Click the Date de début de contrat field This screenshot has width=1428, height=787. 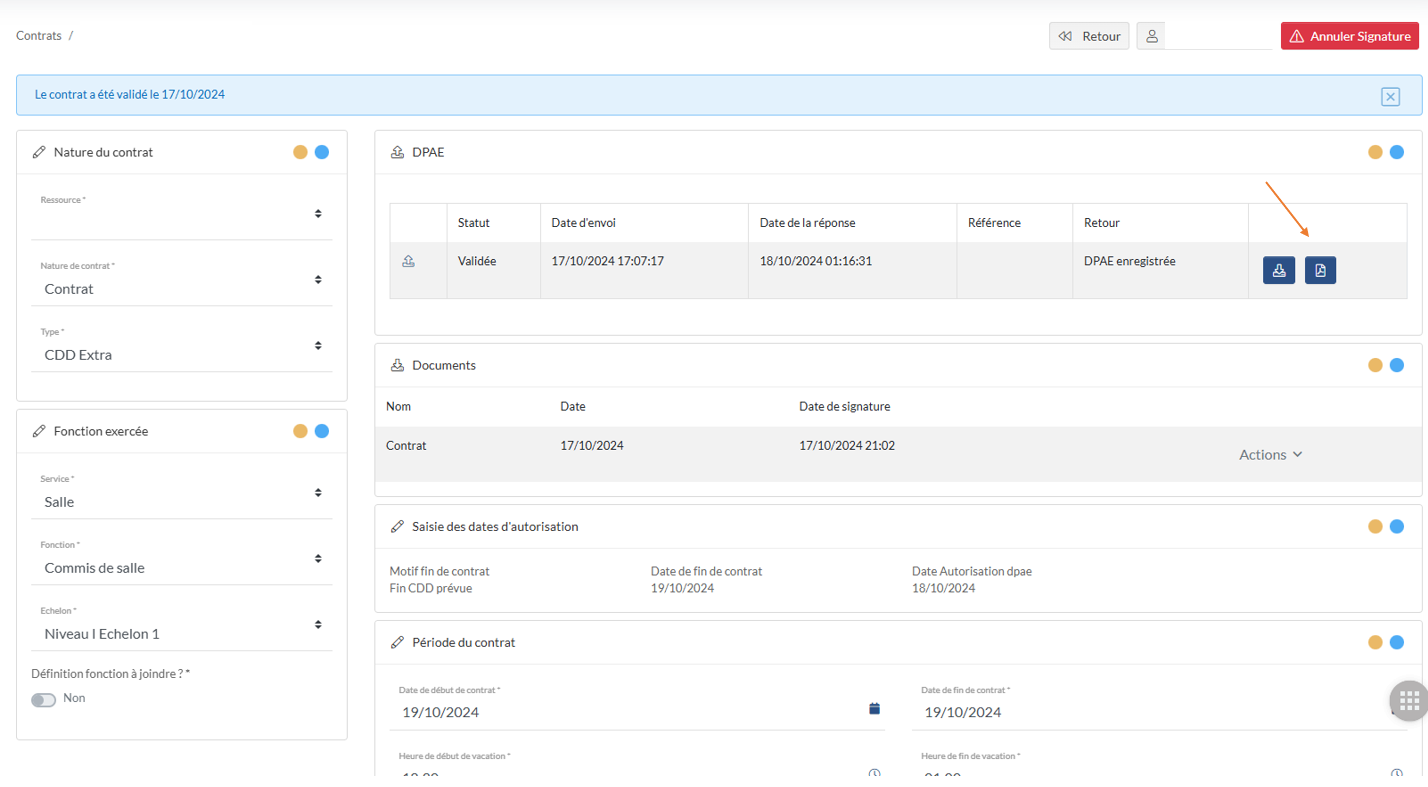637,707
